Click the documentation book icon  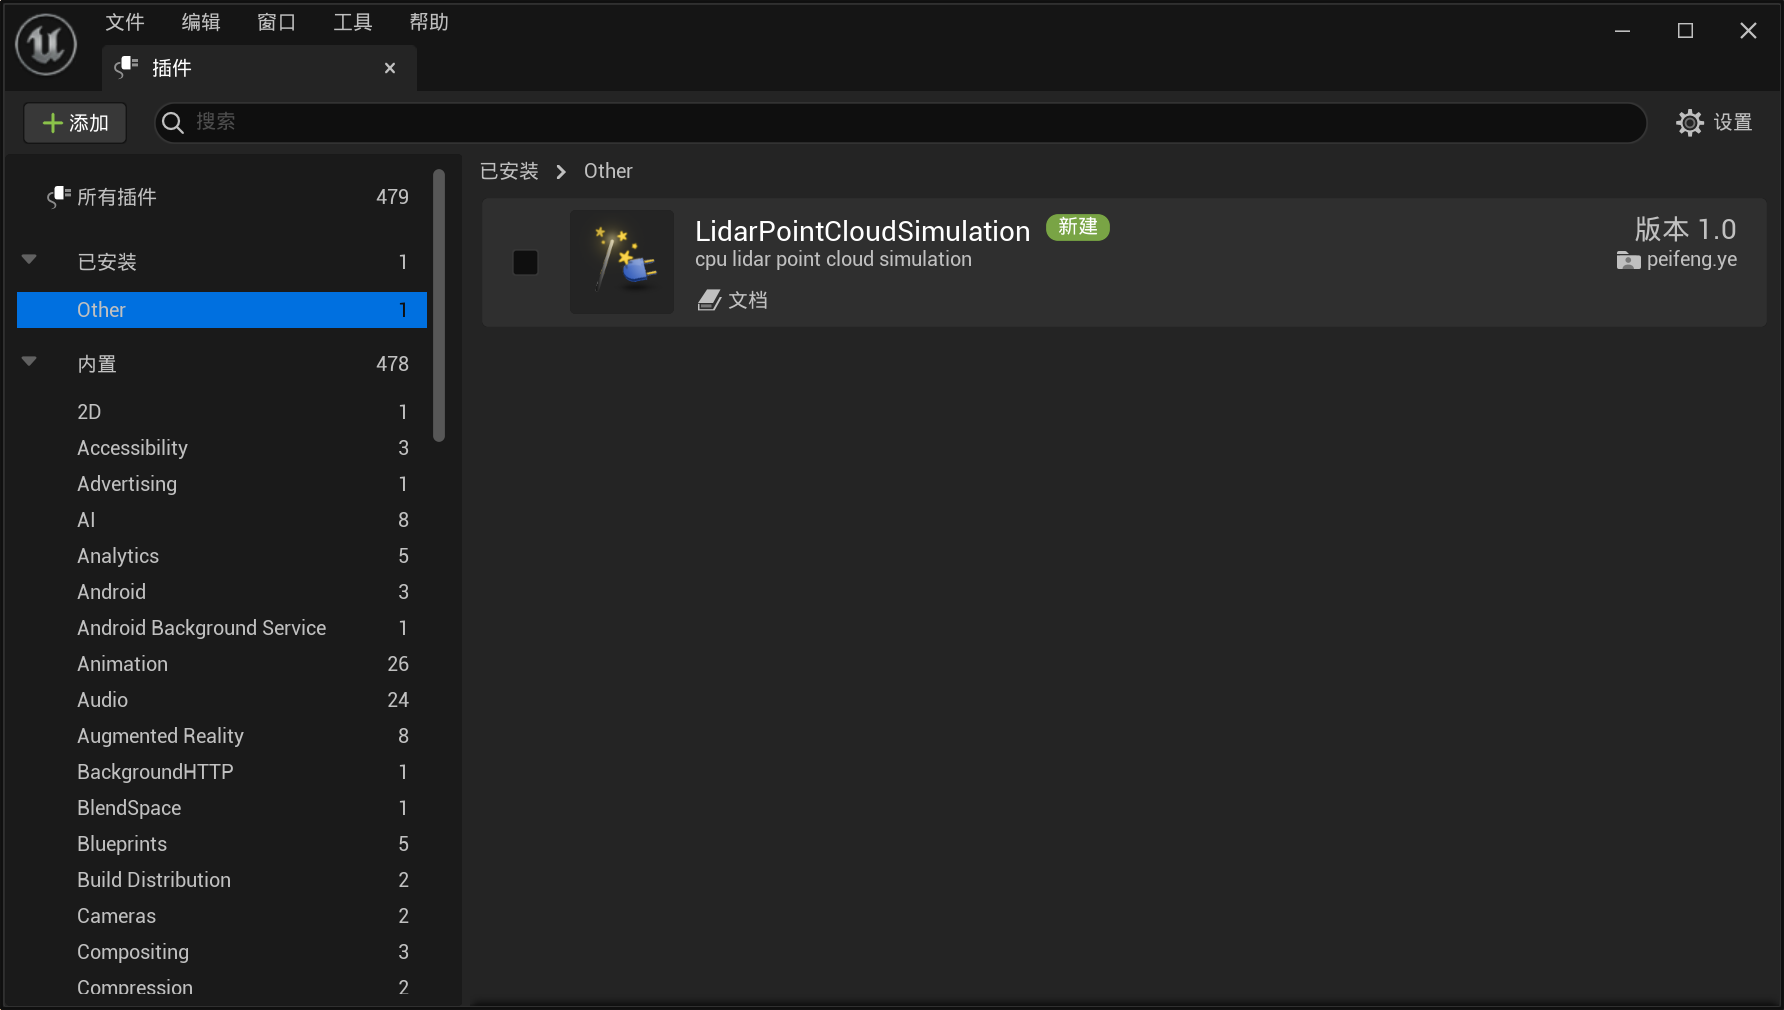click(x=709, y=300)
